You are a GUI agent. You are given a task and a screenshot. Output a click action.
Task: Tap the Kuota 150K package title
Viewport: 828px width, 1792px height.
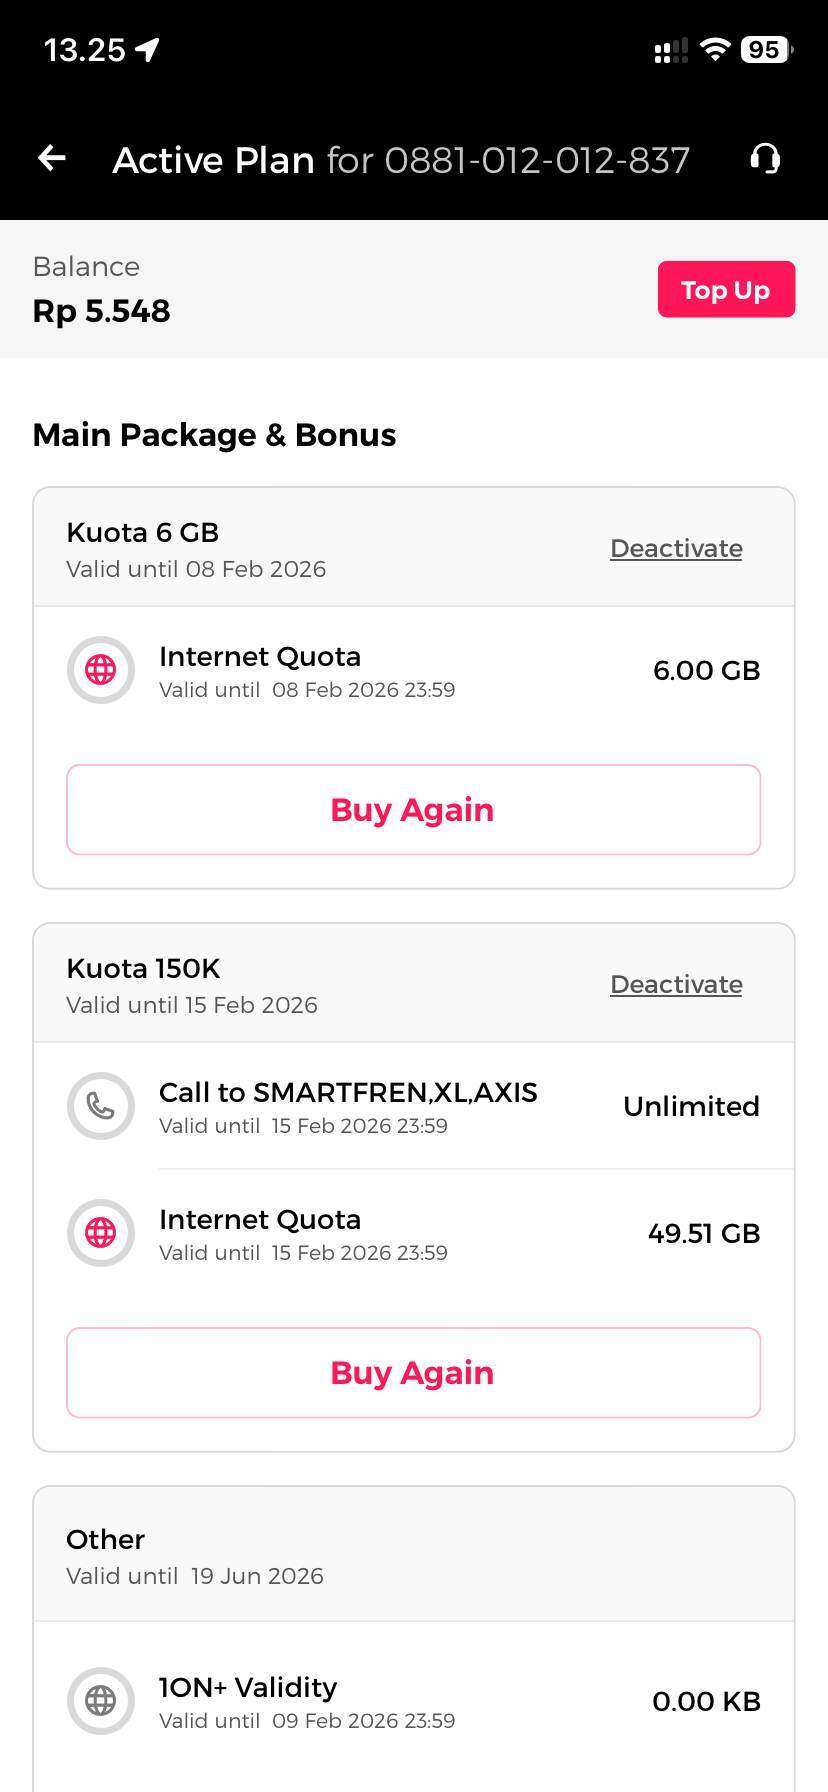143,968
